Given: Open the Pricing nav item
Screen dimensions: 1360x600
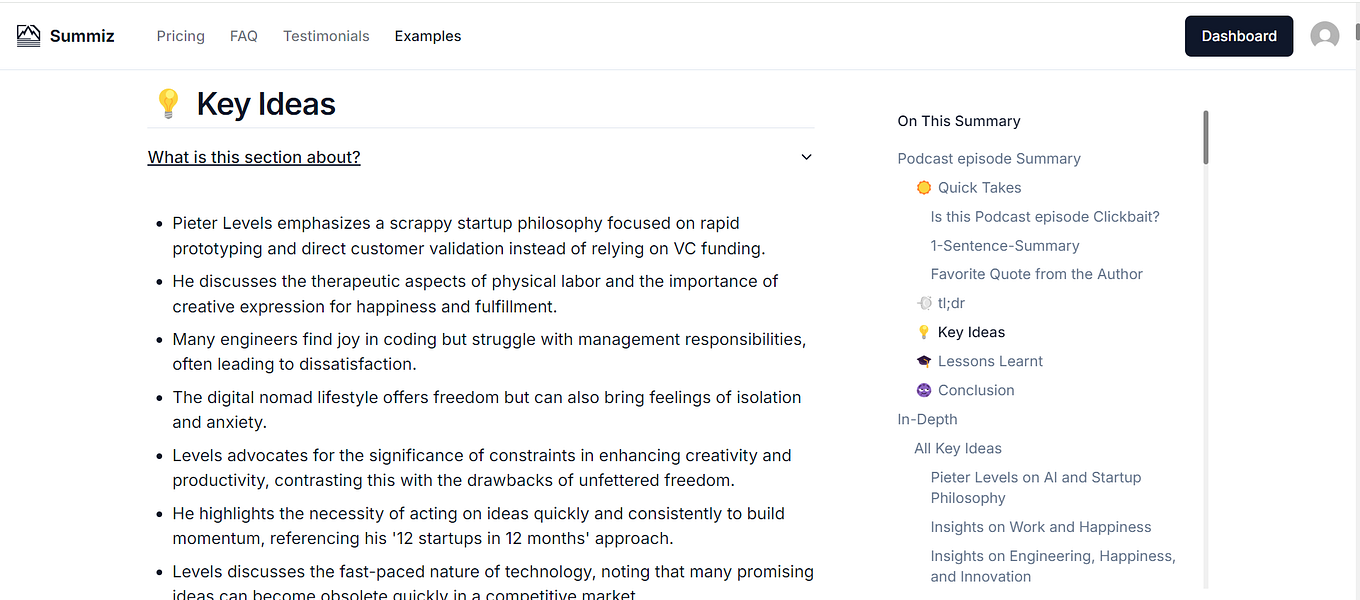Looking at the screenshot, I should 180,36.
